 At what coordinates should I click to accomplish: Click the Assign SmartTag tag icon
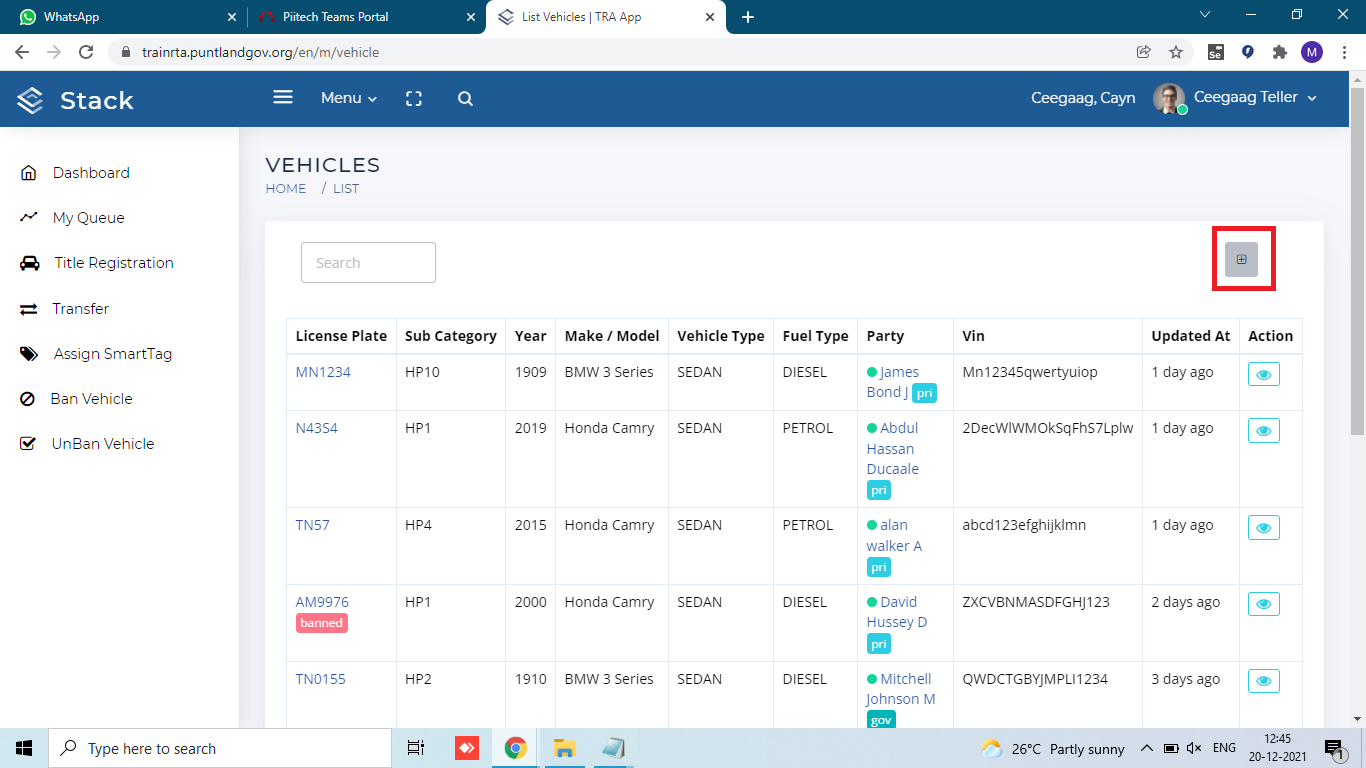pyautogui.click(x=29, y=354)
